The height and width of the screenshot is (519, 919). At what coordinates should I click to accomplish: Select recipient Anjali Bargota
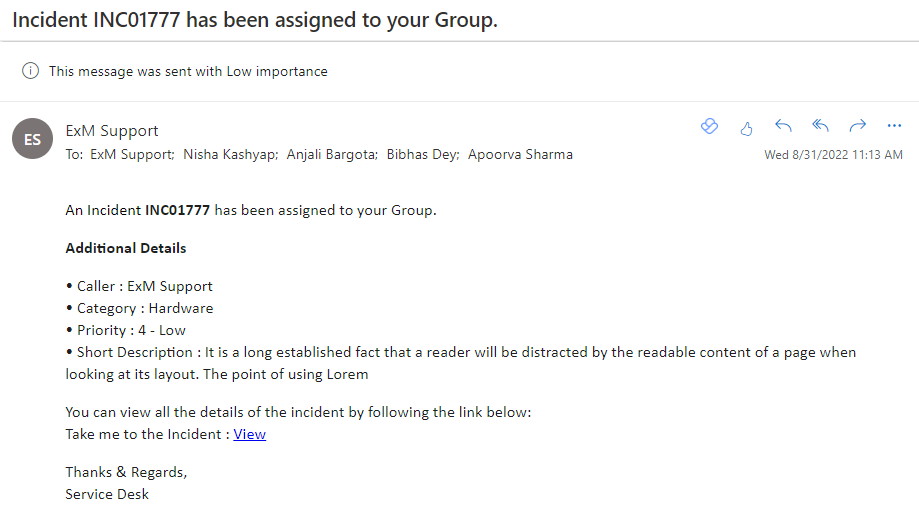332,155
